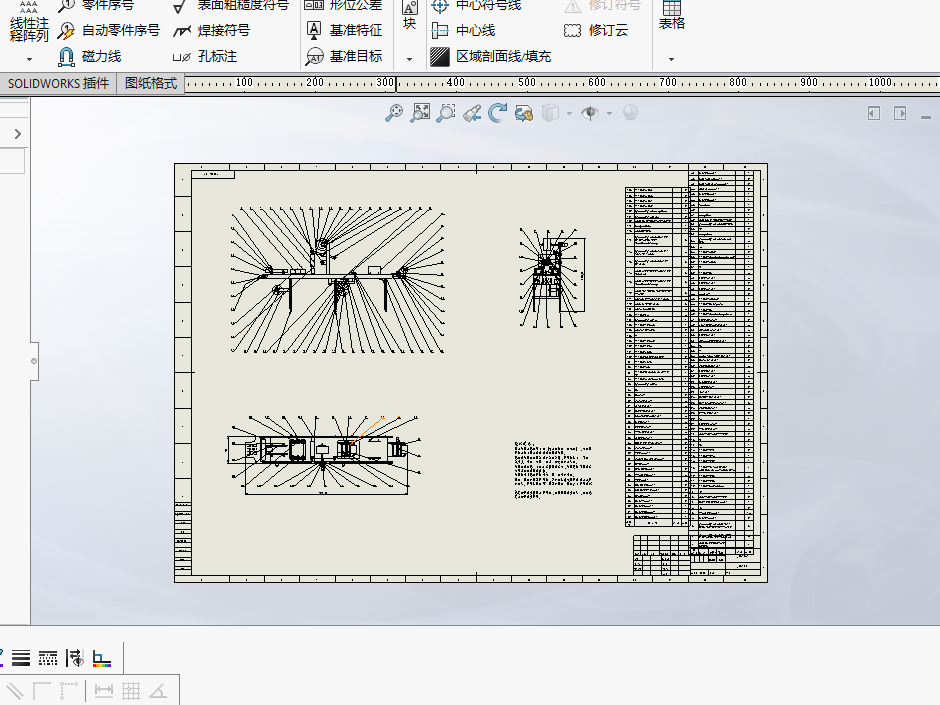
Task: Click the horizontal ruler bar
Action: pos(562,83)
